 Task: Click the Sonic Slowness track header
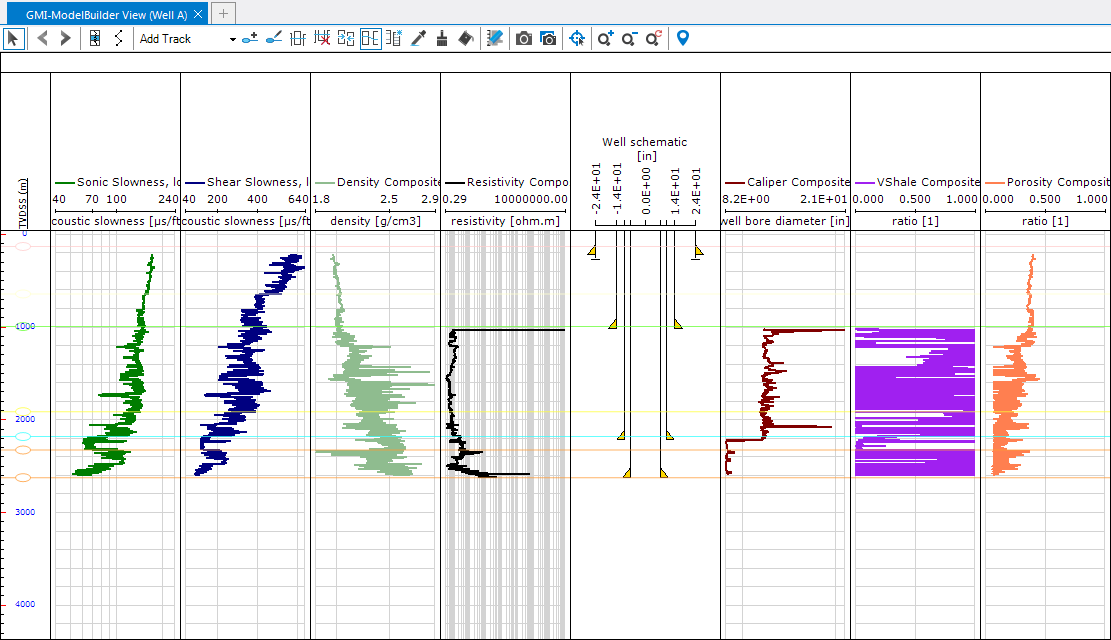115,183
